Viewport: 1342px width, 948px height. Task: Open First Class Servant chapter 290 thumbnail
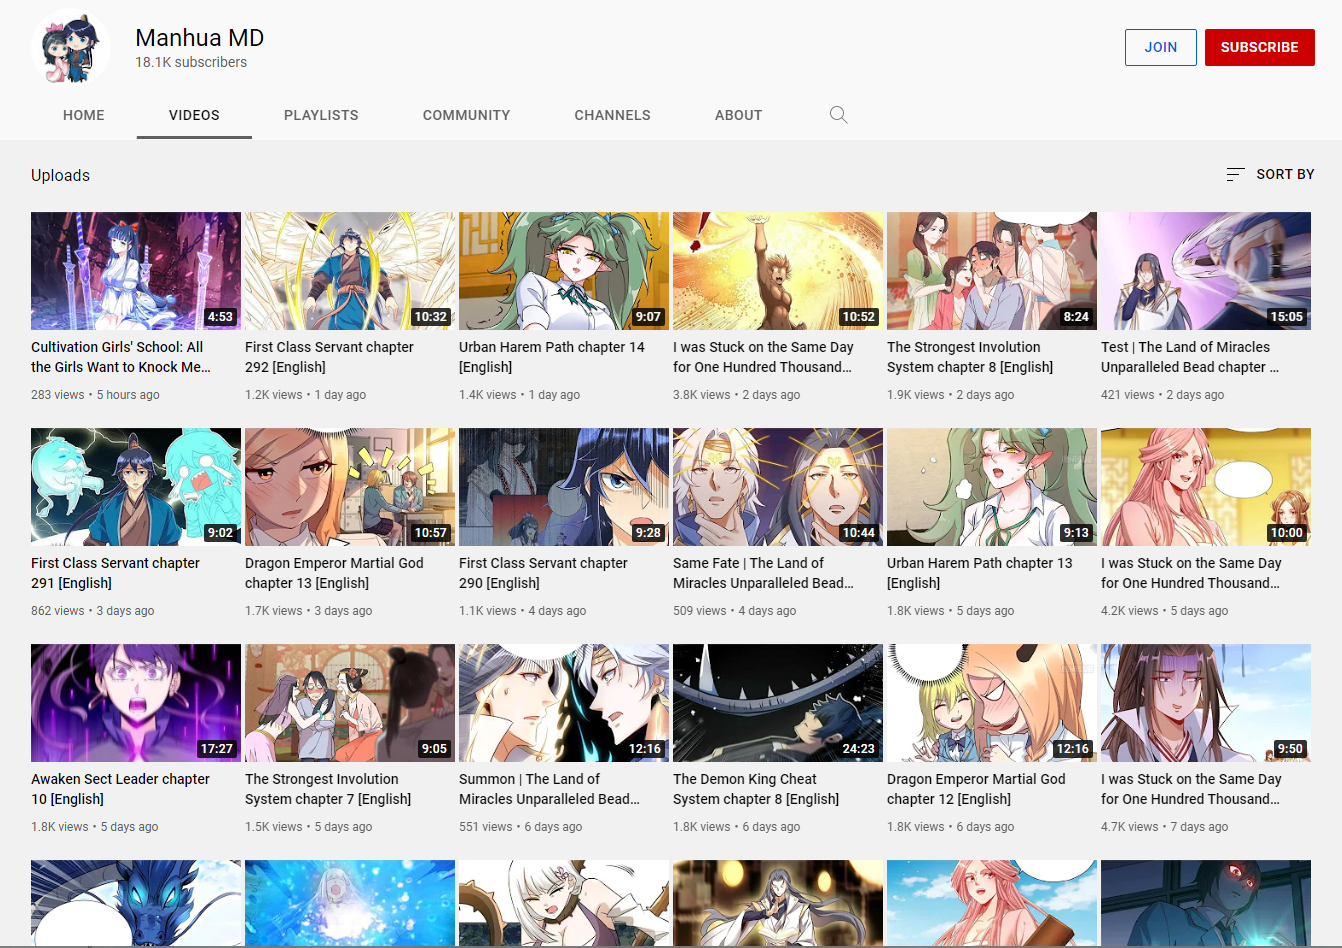pyautogui.click(x=564, y=487)
